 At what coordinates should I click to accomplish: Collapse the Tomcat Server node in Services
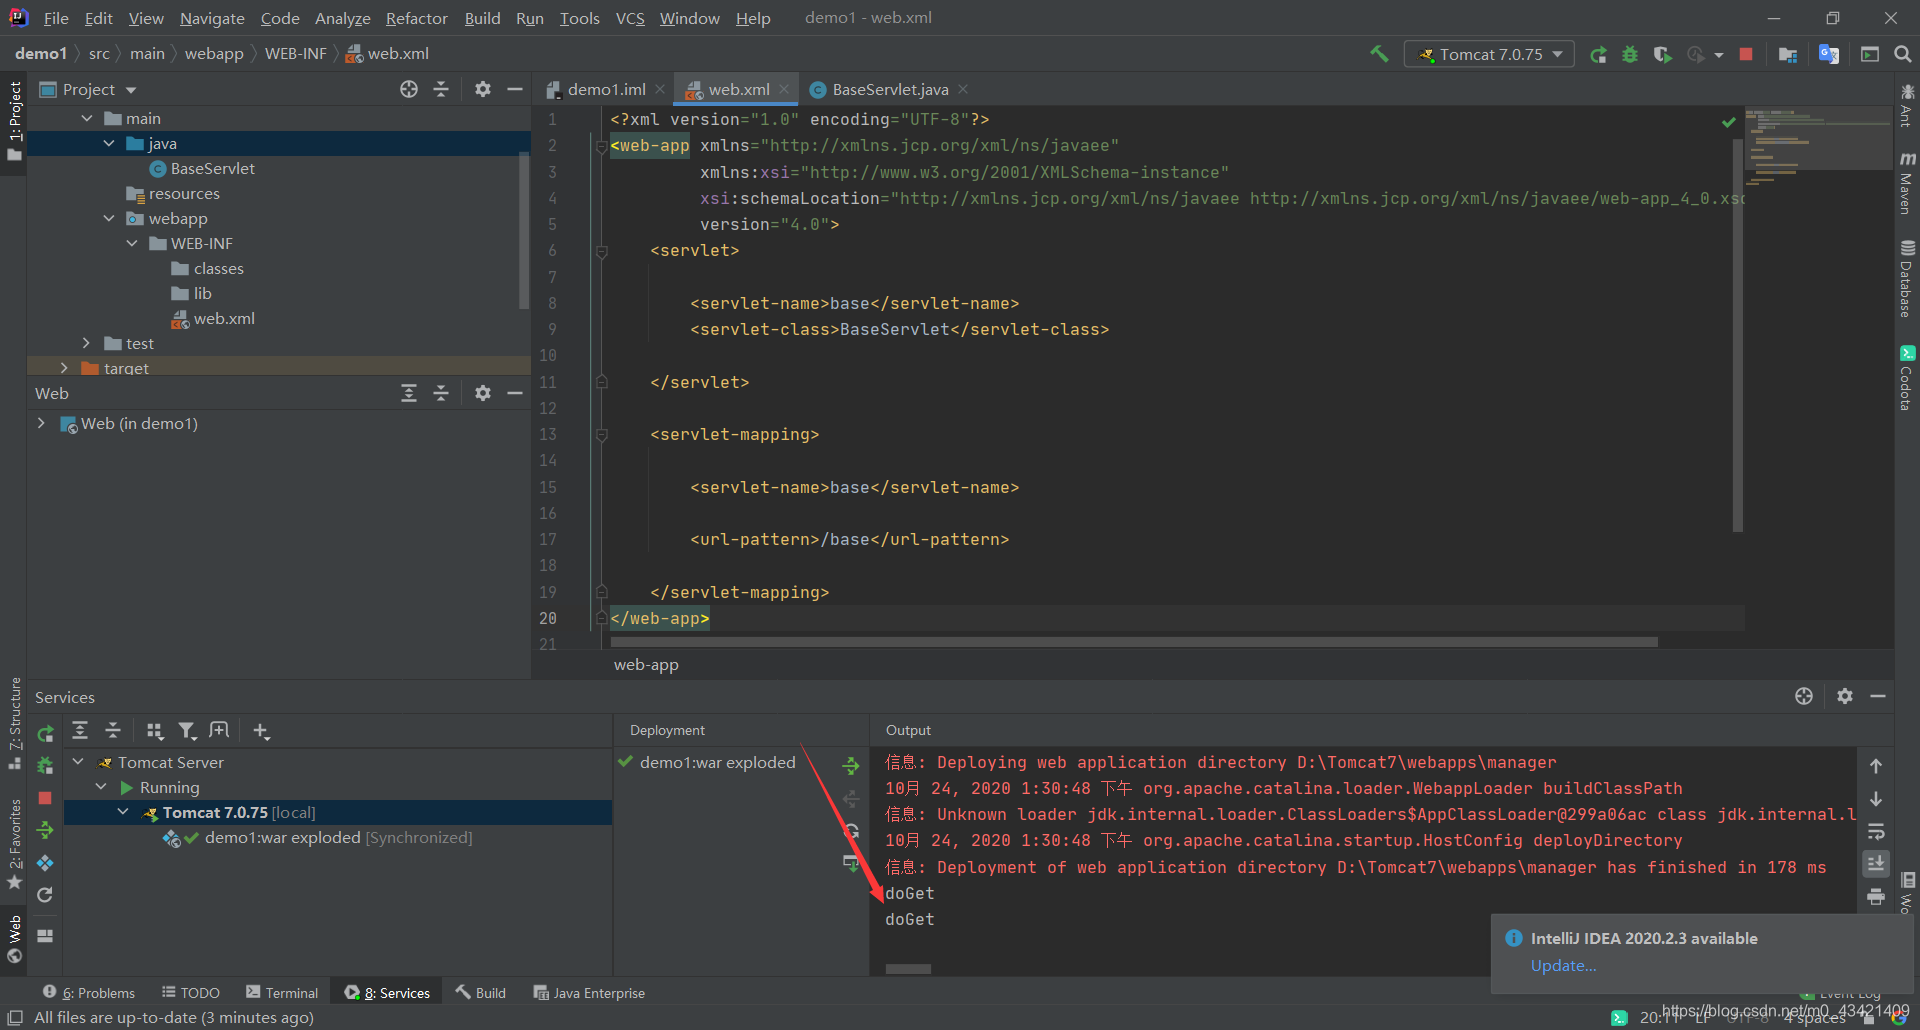point(78,762)
